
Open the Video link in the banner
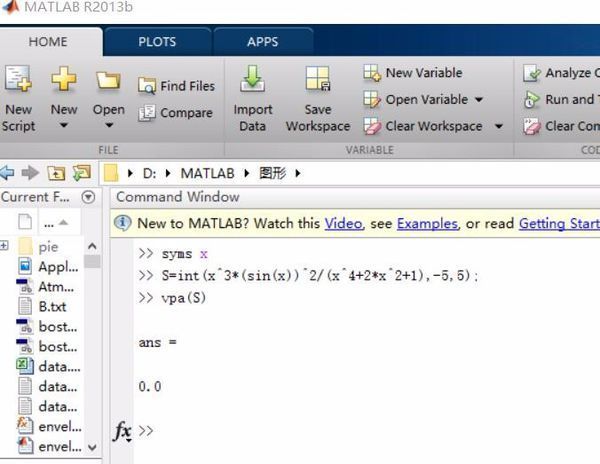tap(350, 223)
